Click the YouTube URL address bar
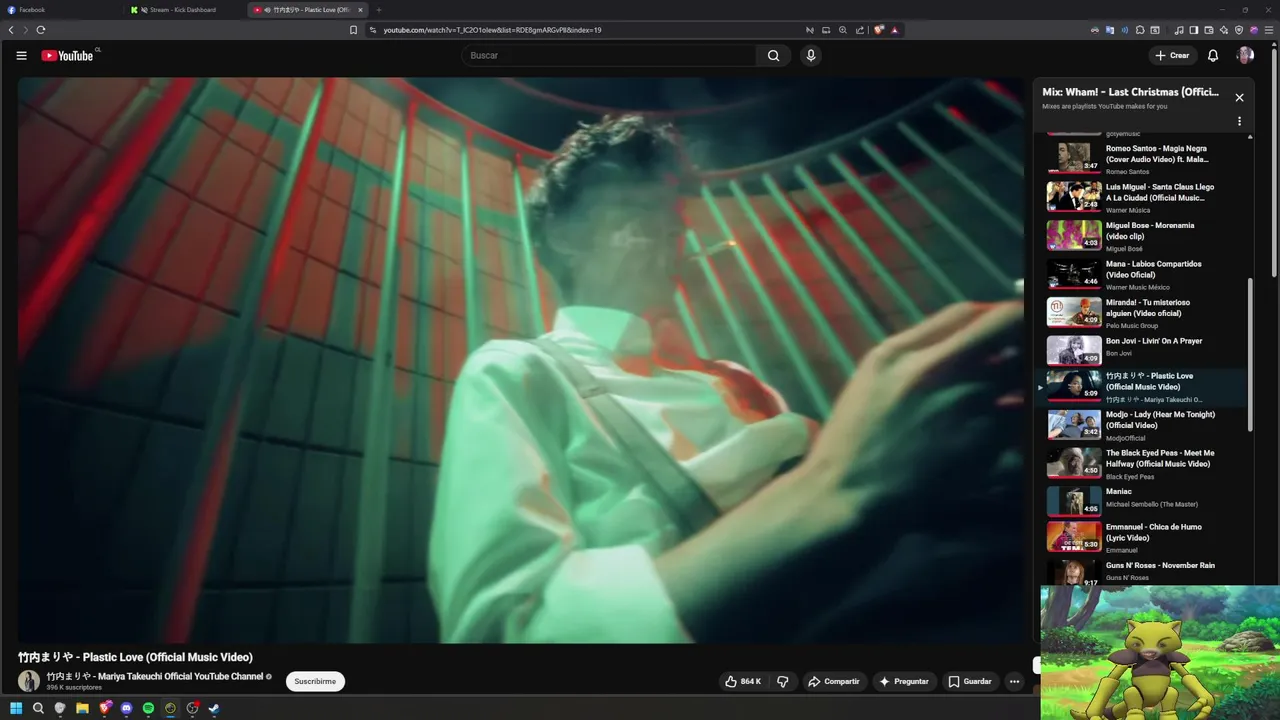 585,30
